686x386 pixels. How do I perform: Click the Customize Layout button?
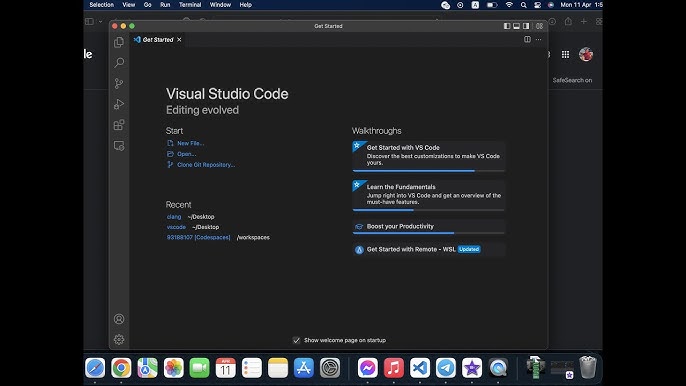539,26
